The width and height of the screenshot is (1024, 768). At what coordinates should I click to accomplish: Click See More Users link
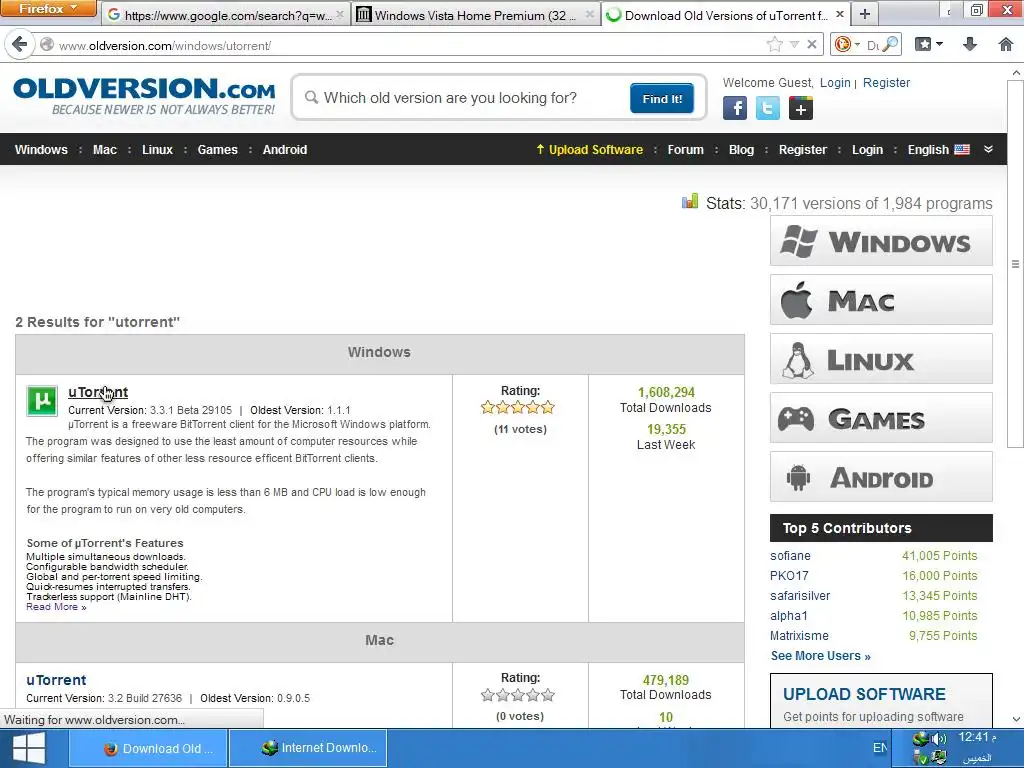(820, 656)
